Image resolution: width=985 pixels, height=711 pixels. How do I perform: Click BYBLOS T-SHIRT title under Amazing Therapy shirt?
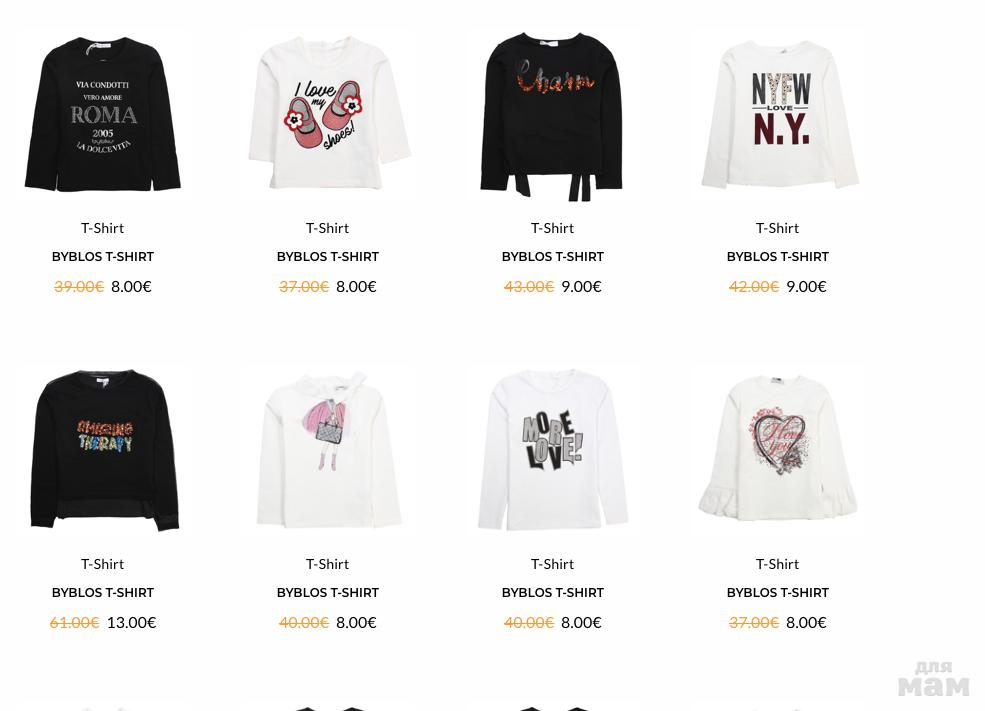pyautogui.click(x=103, y=593)
